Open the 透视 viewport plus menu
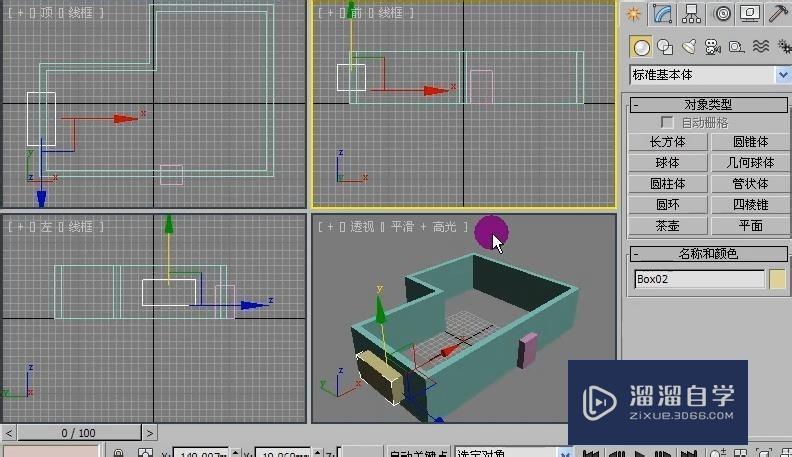Viewport: 792px width, 457px height. coord(330,227)
